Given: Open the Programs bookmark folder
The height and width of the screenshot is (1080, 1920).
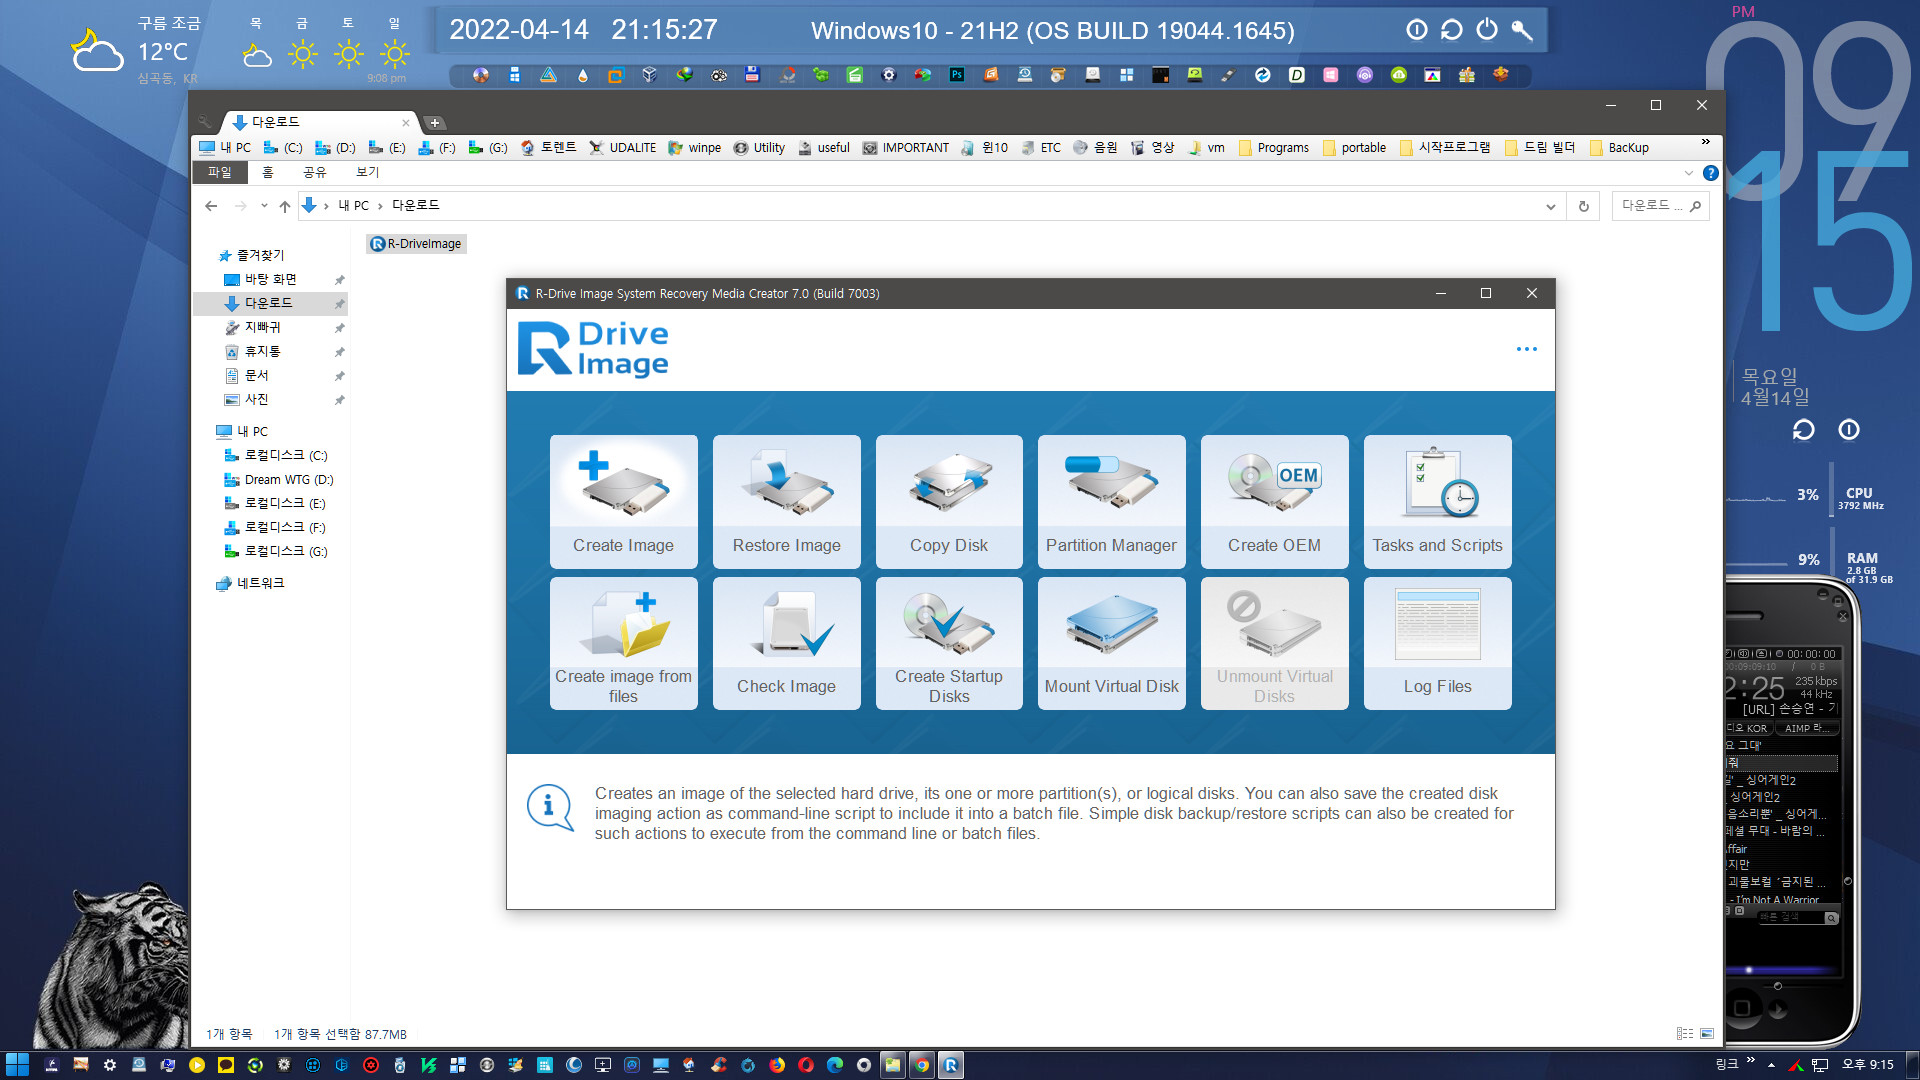Looking at the screenshot, I should tap(1273, 148).
